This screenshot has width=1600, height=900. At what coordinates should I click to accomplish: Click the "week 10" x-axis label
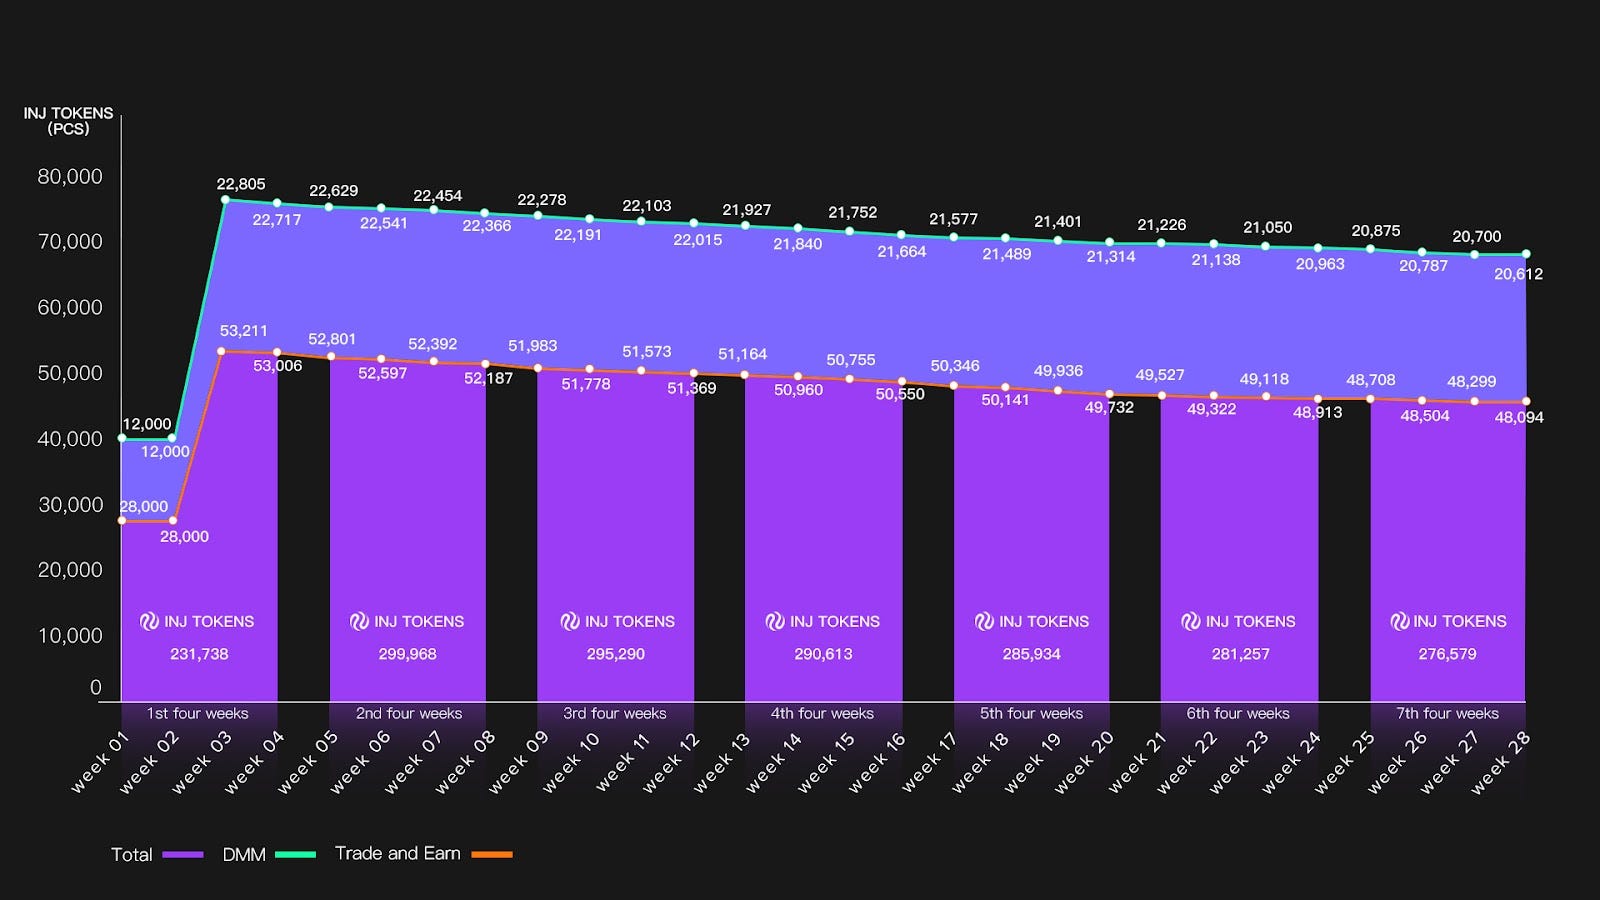(570, 763)
